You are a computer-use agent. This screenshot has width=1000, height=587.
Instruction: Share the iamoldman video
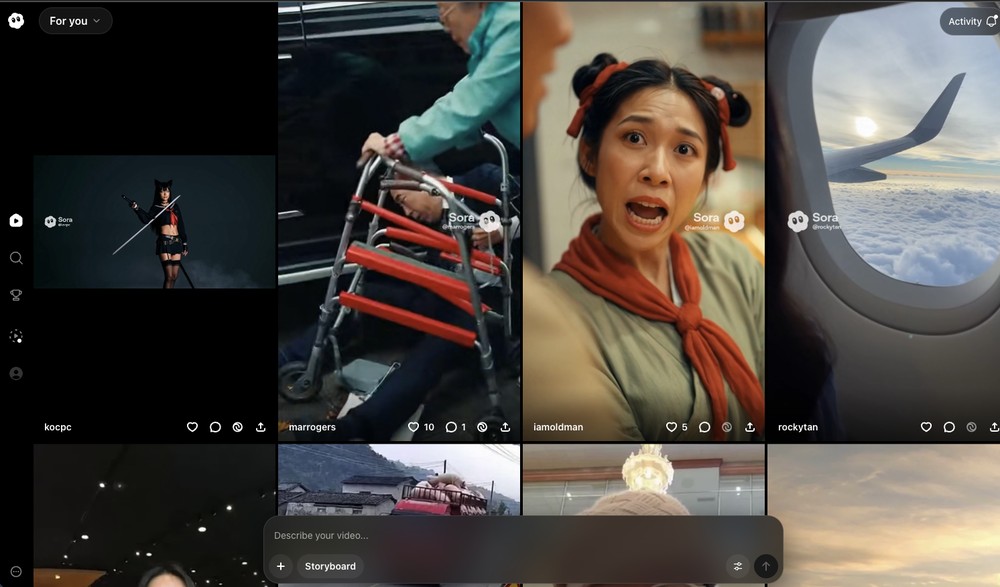coord(750,427)
